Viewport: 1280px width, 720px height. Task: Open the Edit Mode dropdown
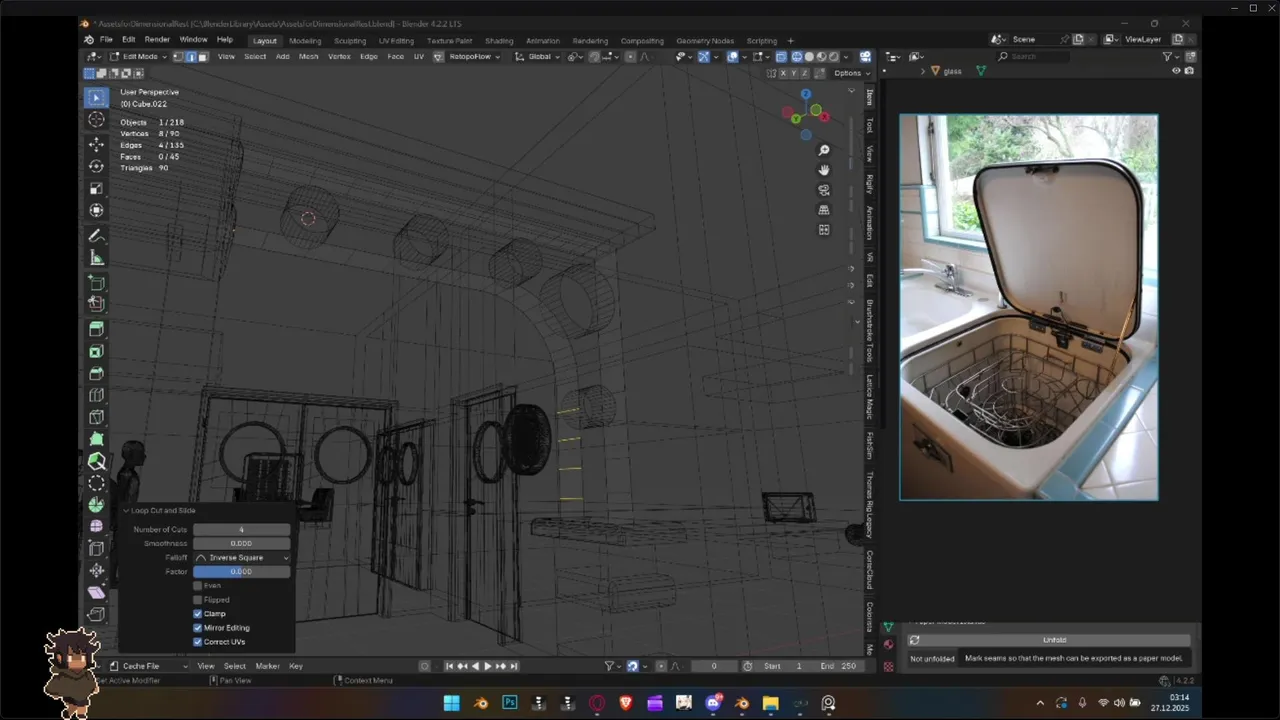tap(139, 57)
